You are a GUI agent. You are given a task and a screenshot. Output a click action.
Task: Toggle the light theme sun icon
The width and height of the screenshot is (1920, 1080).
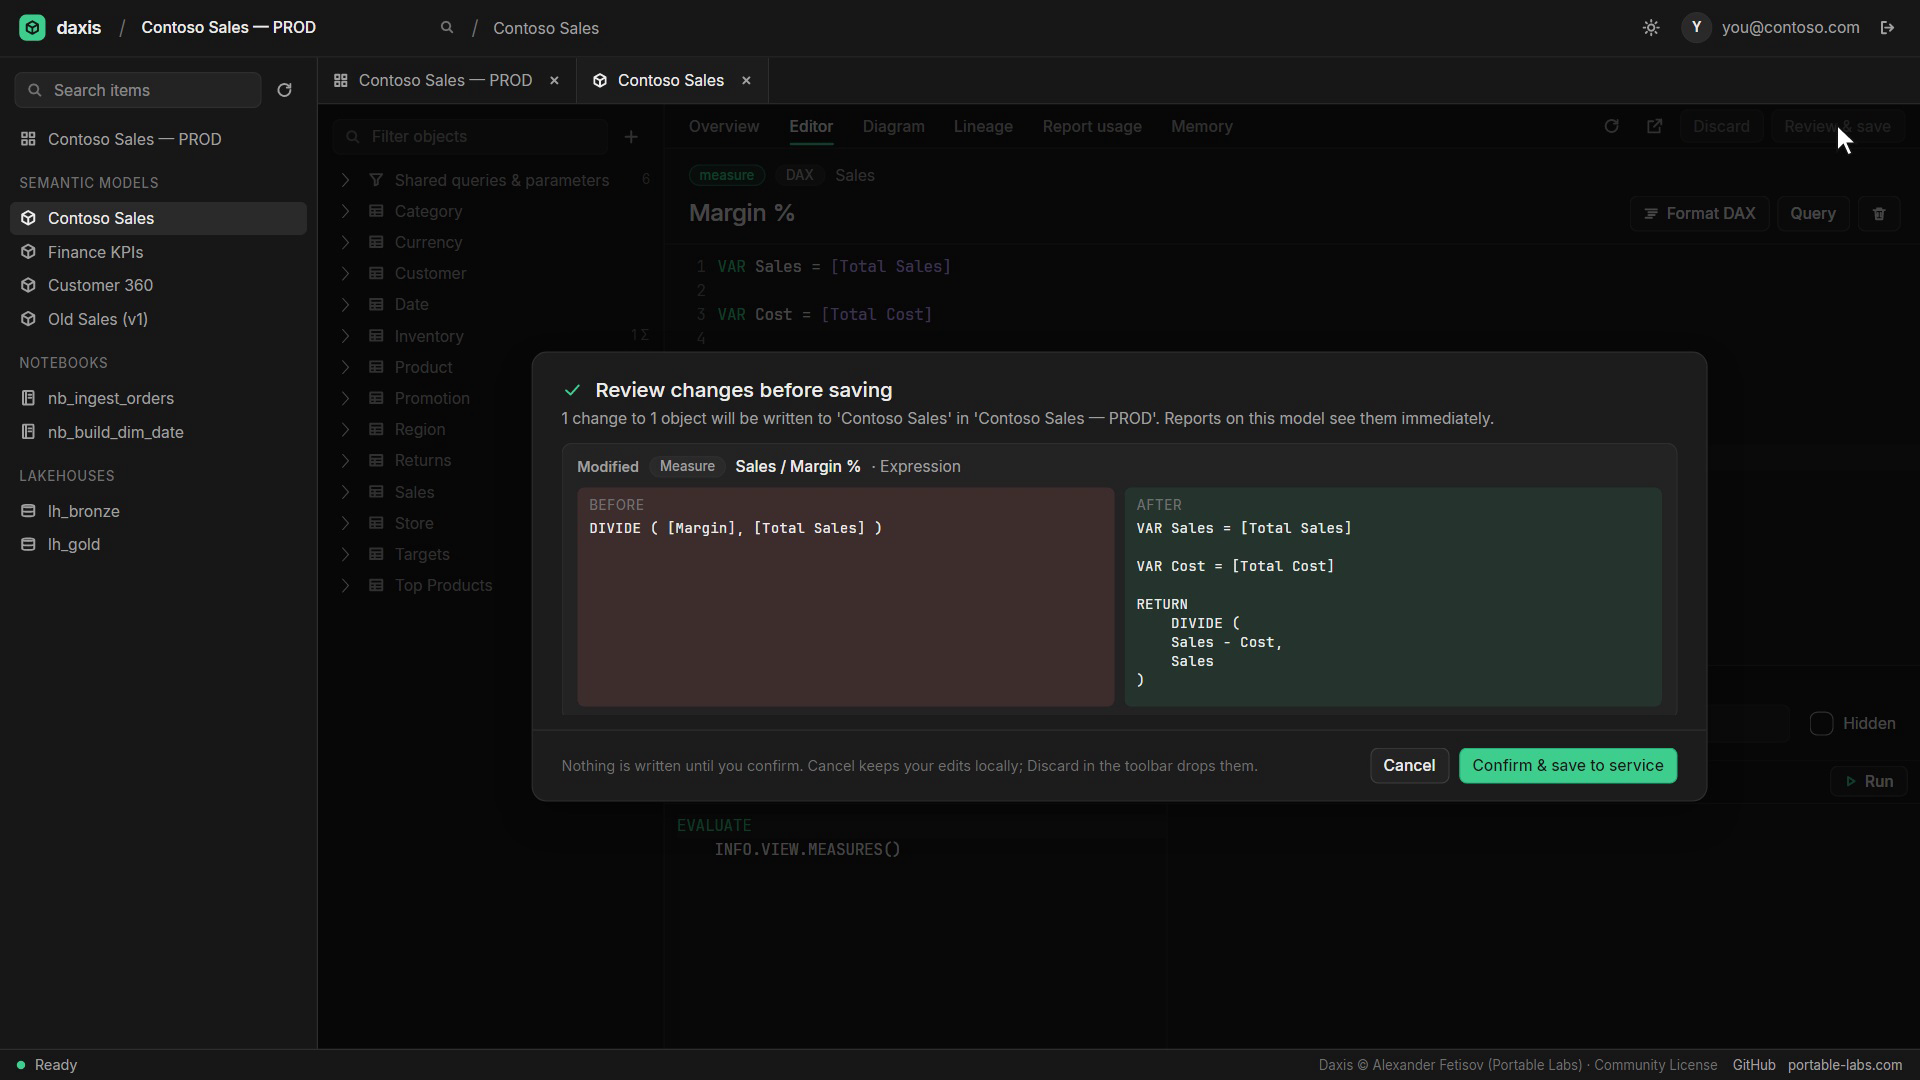click(x=1651, y=28)
